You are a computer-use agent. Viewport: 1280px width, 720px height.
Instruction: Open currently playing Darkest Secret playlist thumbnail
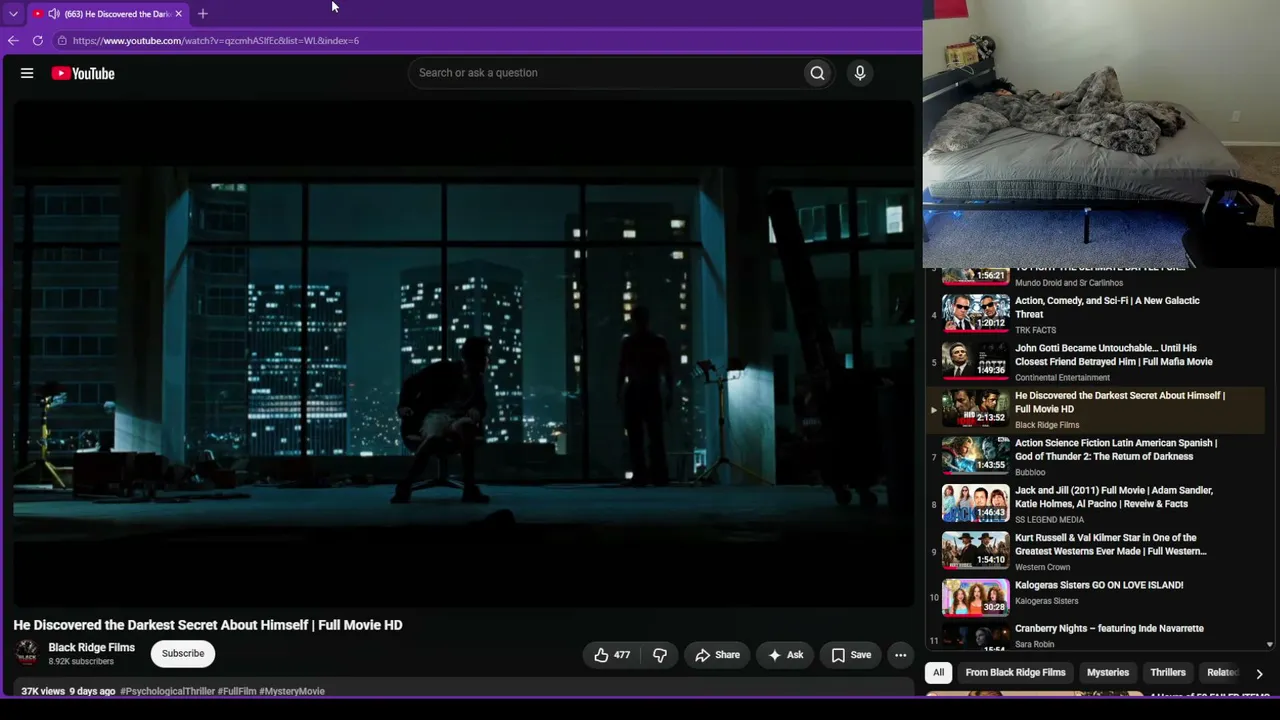point(976,409)
